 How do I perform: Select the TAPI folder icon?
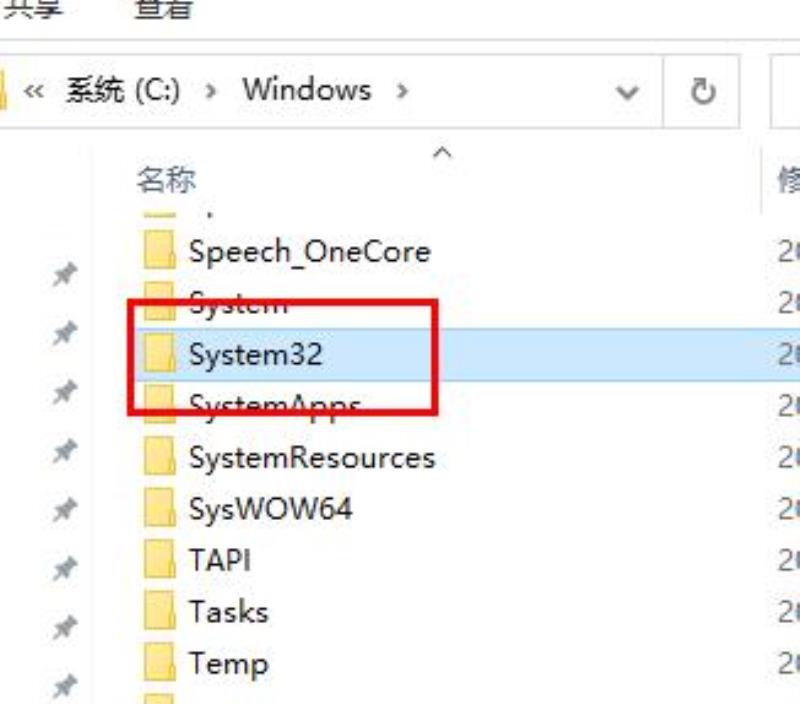[x=160, y=559]
